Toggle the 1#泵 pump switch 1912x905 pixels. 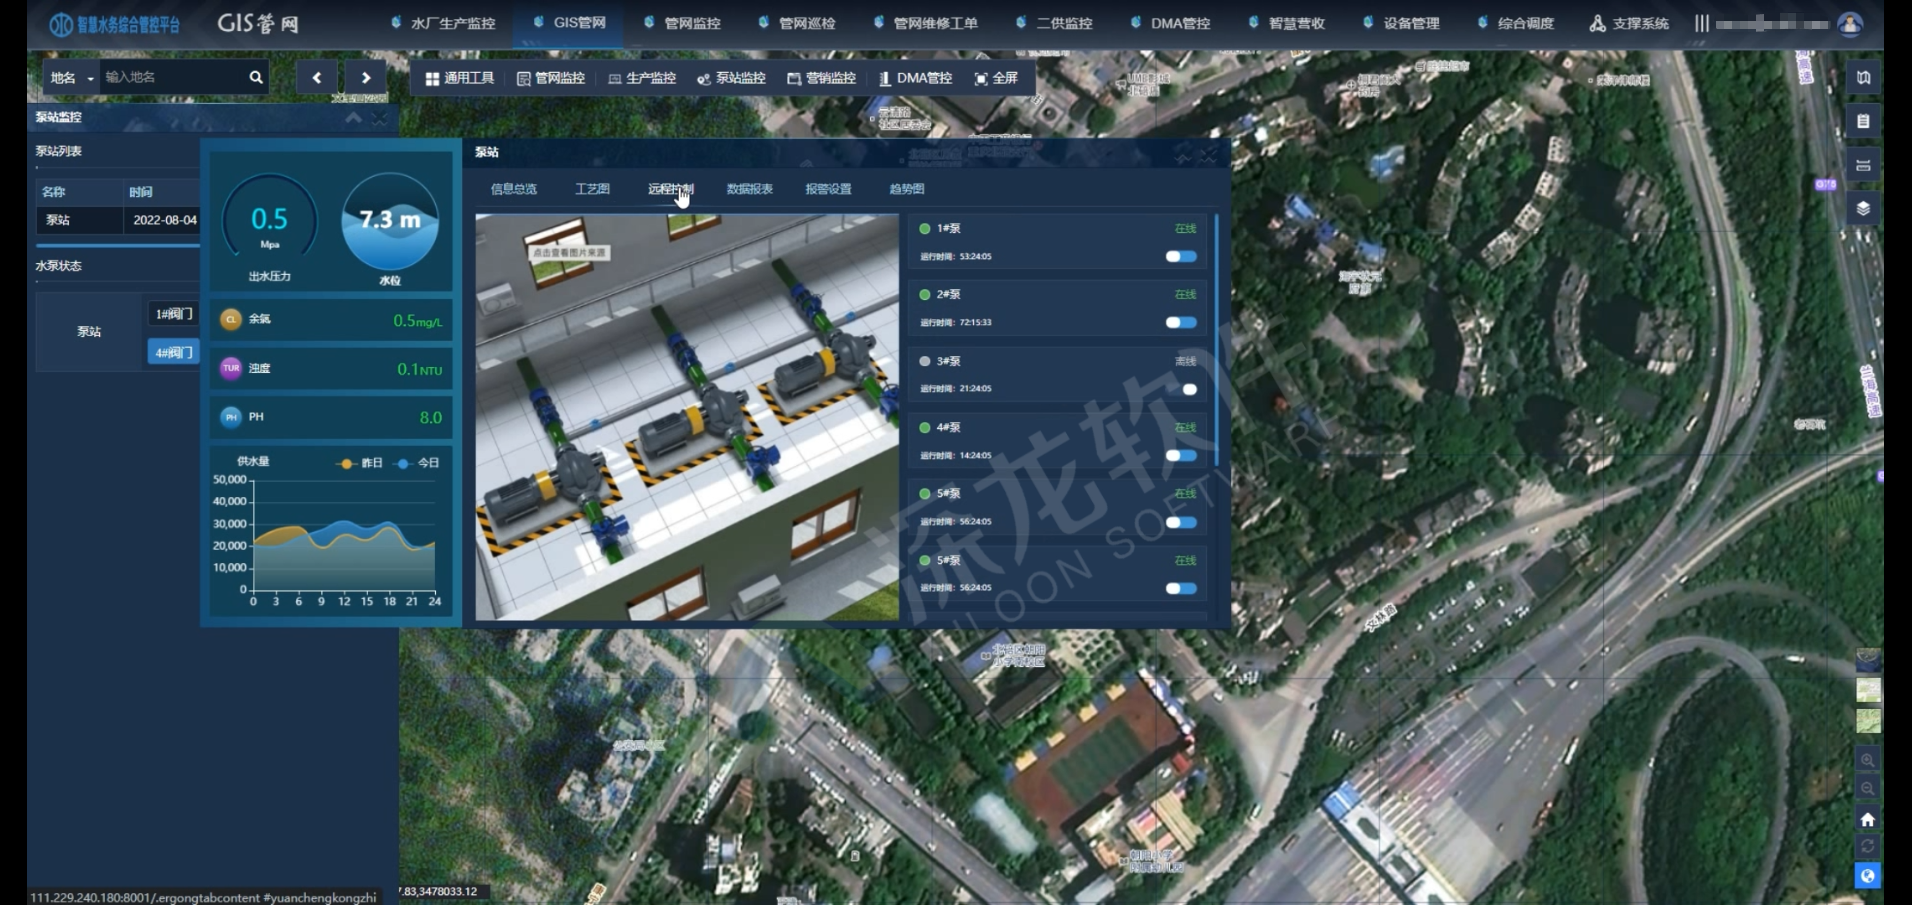point(1181,257)
